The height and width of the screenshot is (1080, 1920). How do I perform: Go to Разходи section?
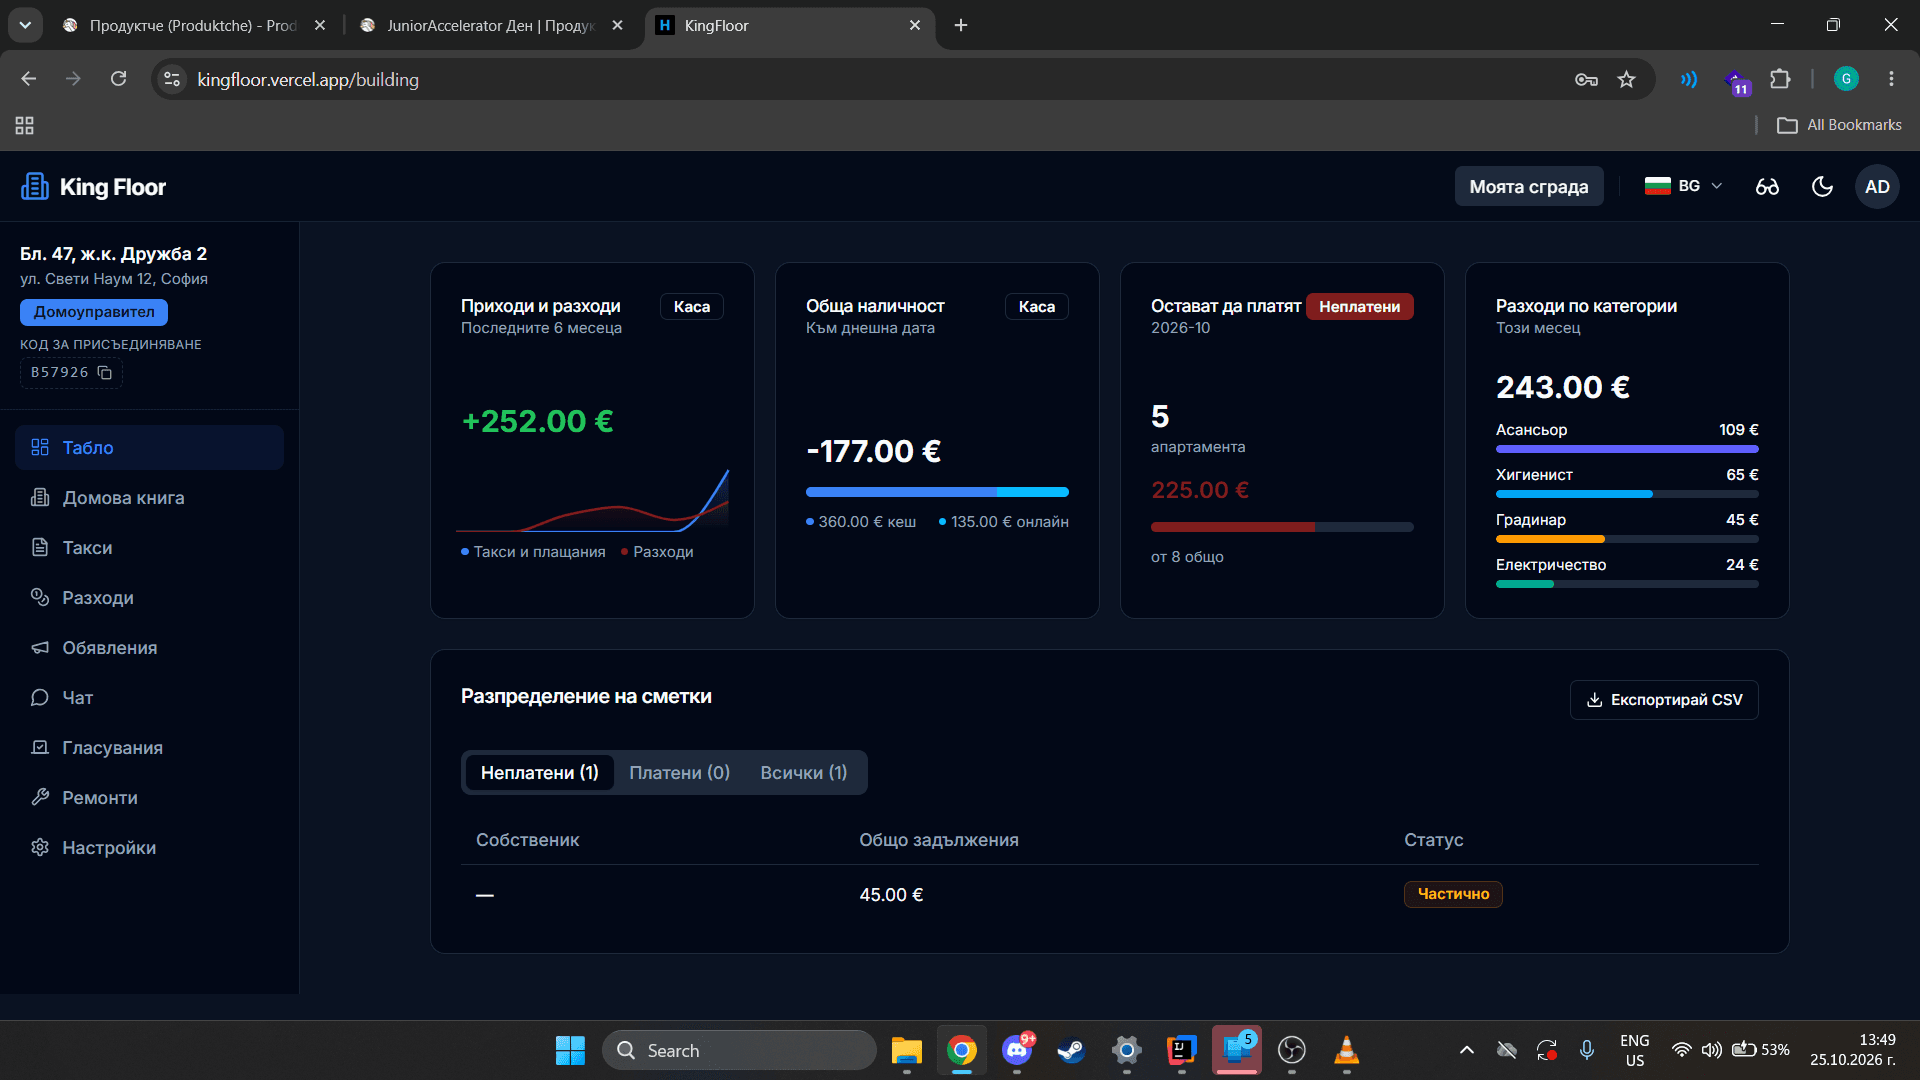click(149, 598)
